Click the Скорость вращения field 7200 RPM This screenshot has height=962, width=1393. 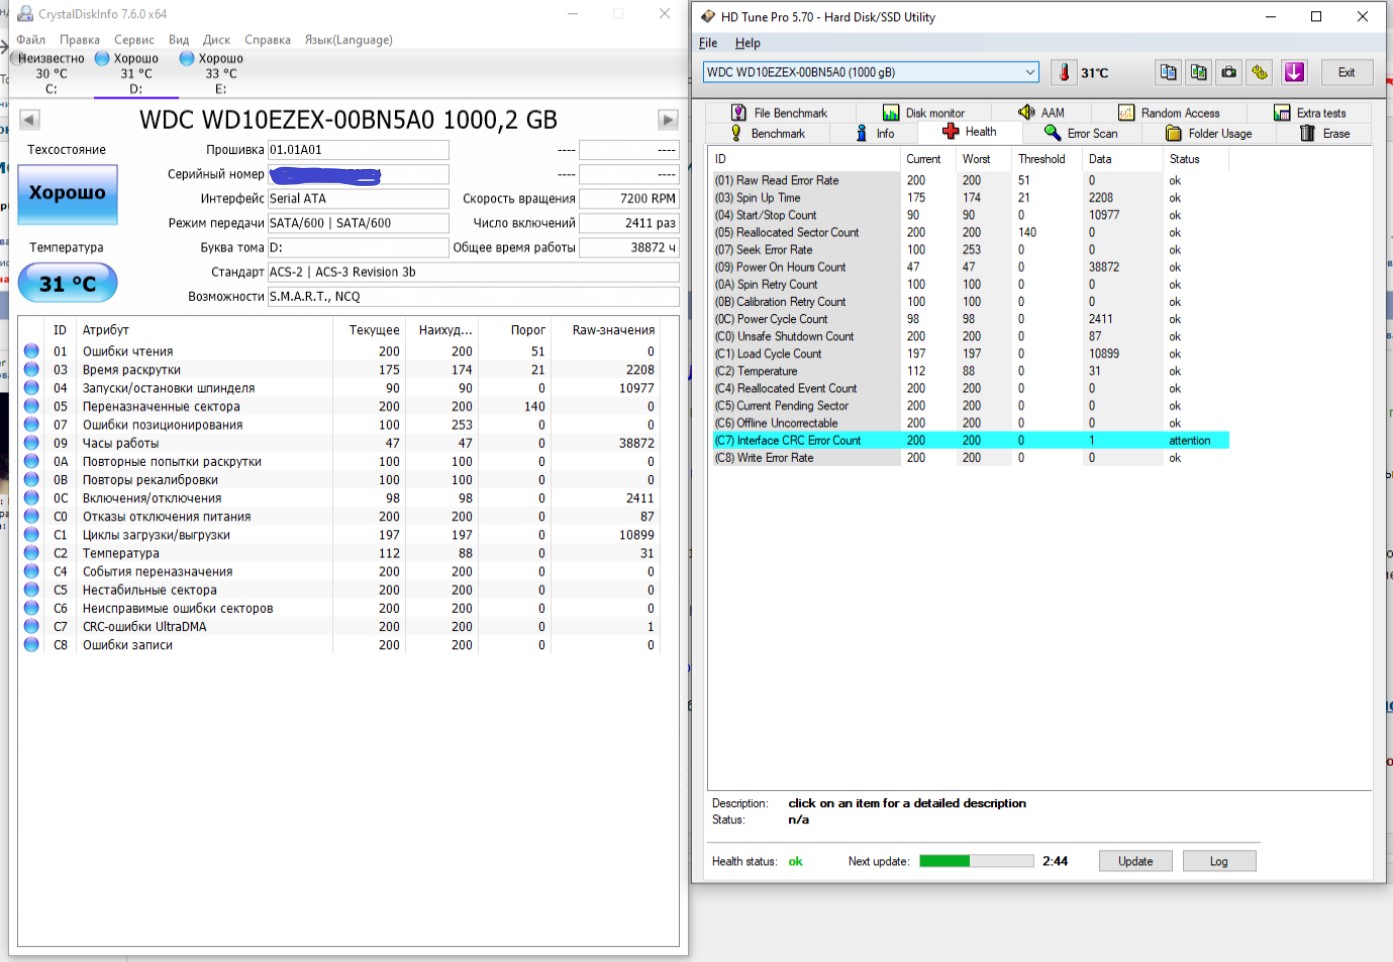[x=629, y=198]
